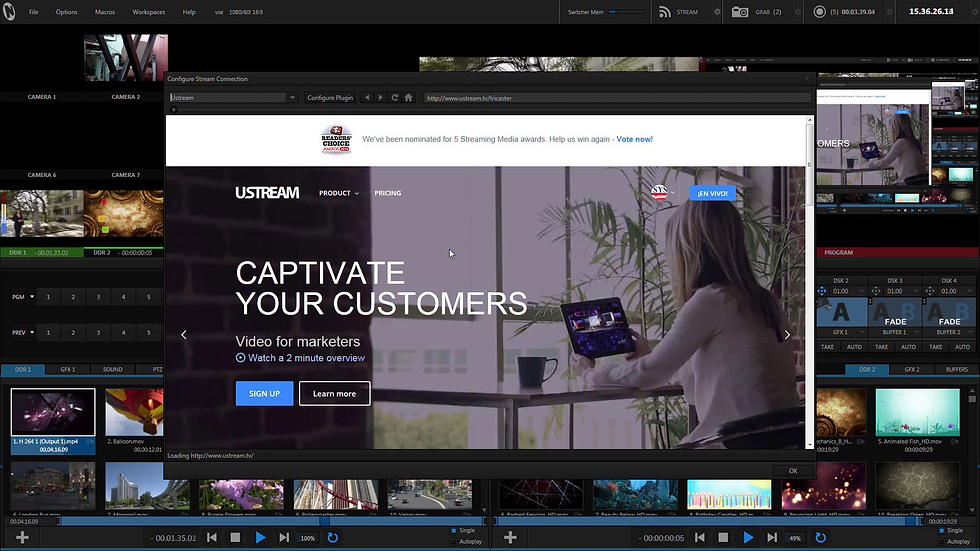Enable Autoplay for DDR 2
The height and width of the screenshot is (551, 980).
[x=942, y=542]
